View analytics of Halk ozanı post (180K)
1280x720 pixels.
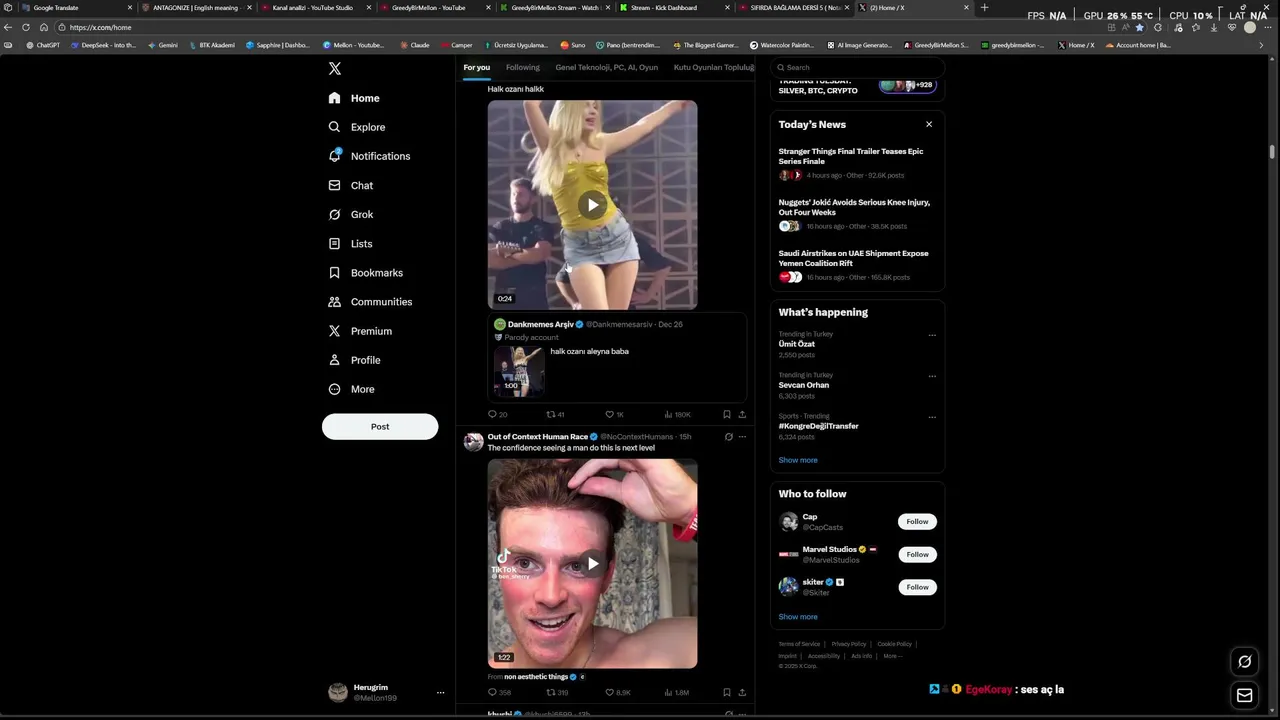click(677, 414)
